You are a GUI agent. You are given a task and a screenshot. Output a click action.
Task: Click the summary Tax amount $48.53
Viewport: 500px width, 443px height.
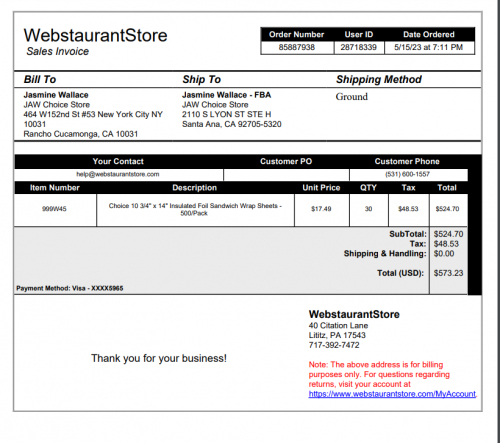[x=446, y=244]
